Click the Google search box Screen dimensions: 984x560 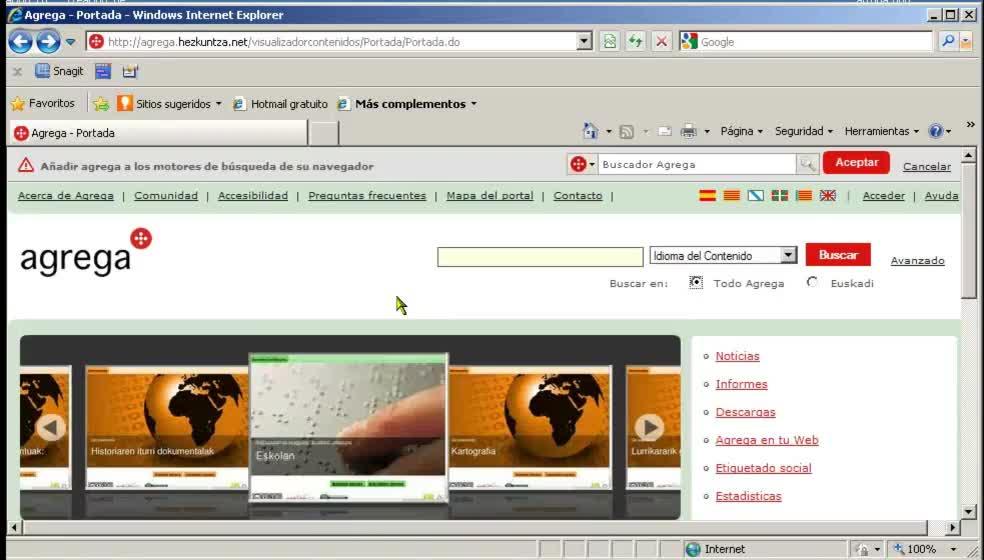tap(815, 42)
